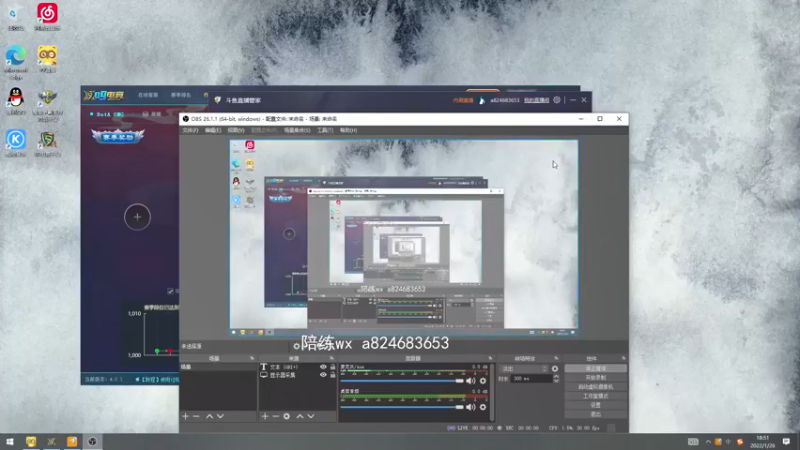Open OBS settings from controls panel
This screenshot has width=800, height=450.
click(595, 405)
